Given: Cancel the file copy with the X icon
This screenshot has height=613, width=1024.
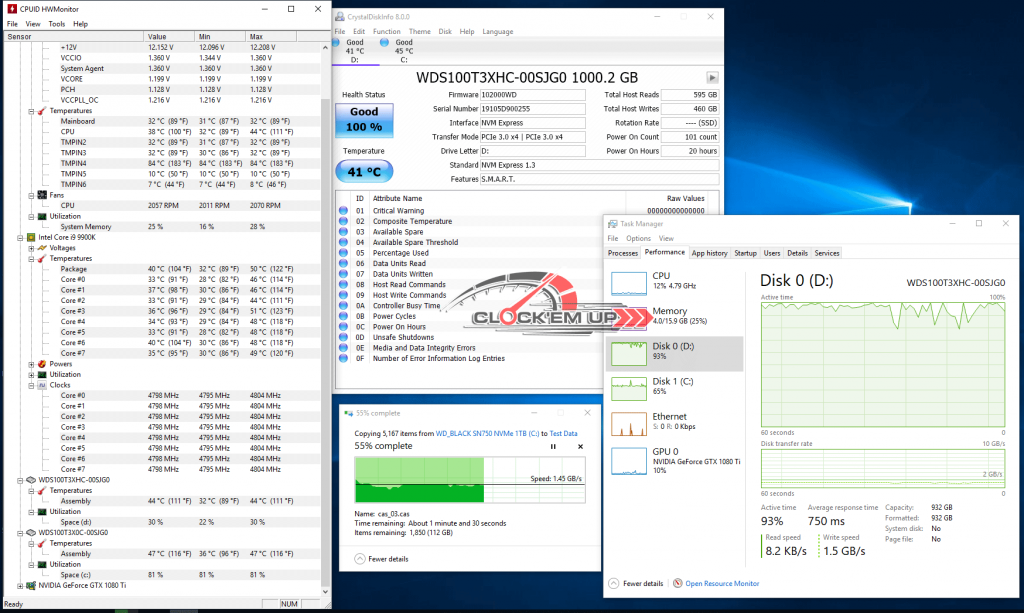Looking at the screenshot, I should (580, 447).
